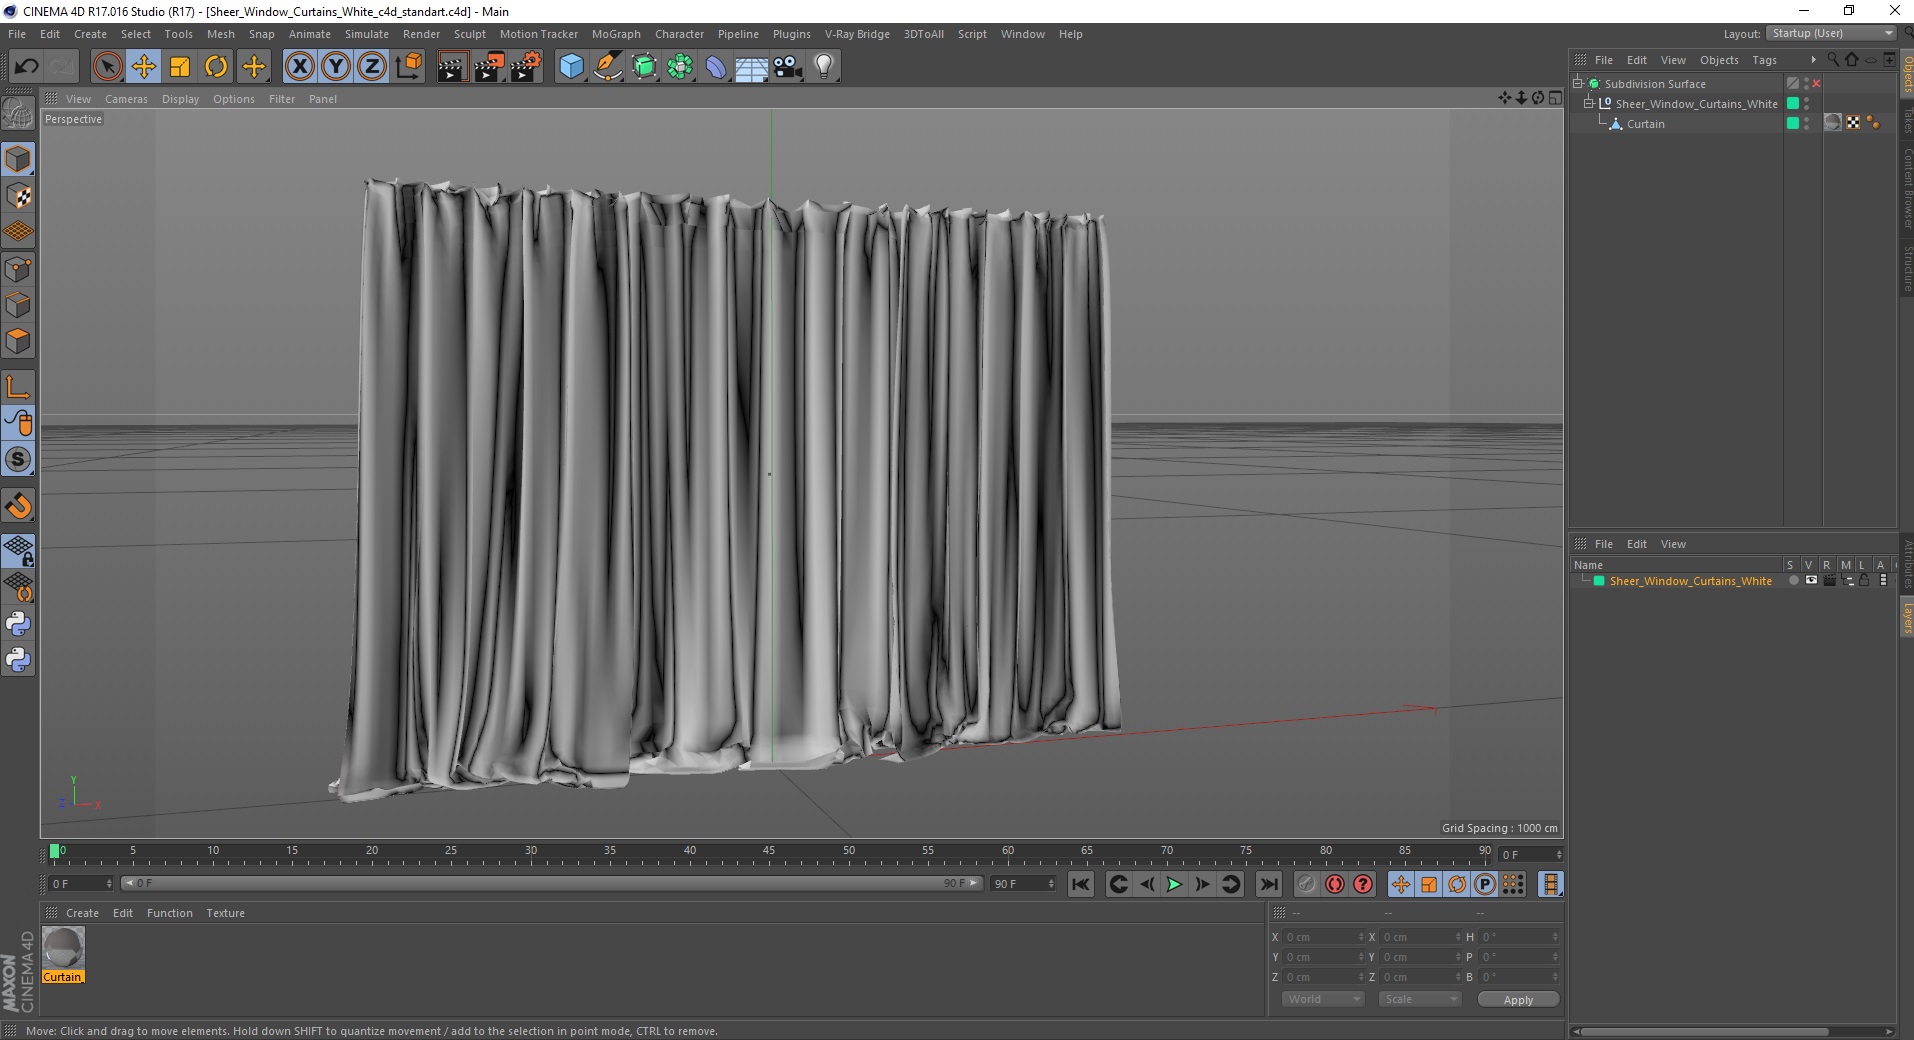Switch to Edges mode

[x=18, y=305]
